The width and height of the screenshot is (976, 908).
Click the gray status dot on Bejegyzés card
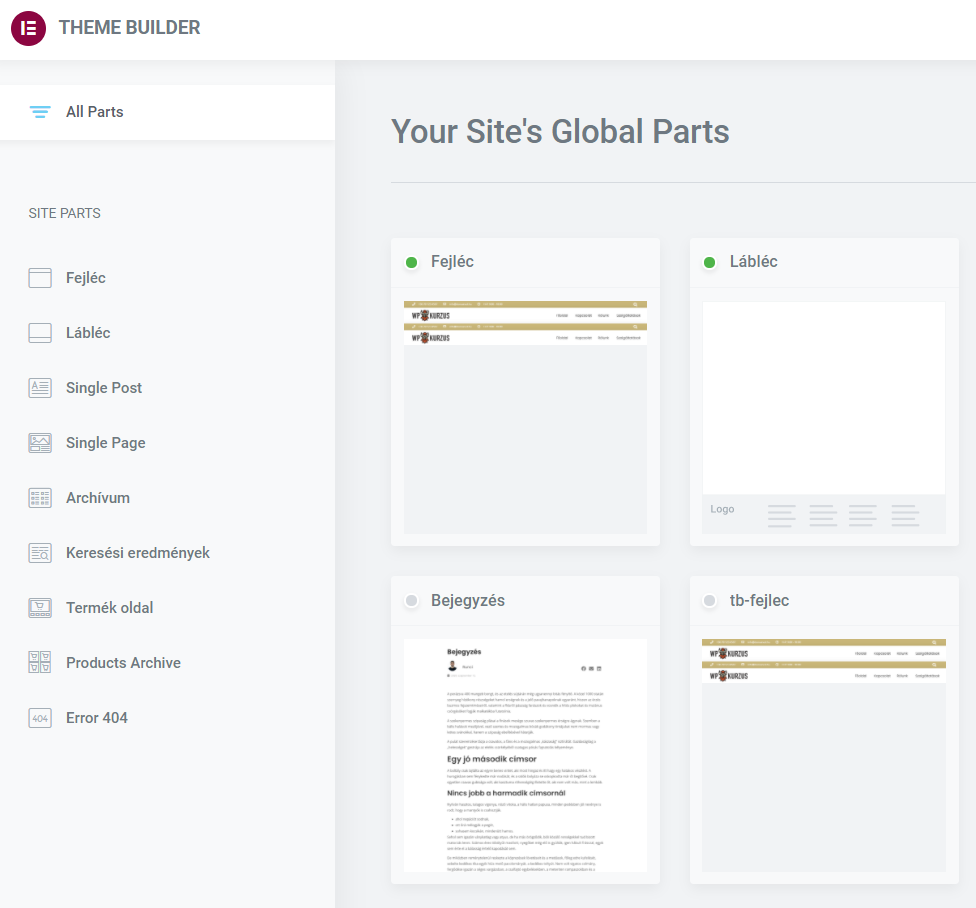[x=411, y=601]
